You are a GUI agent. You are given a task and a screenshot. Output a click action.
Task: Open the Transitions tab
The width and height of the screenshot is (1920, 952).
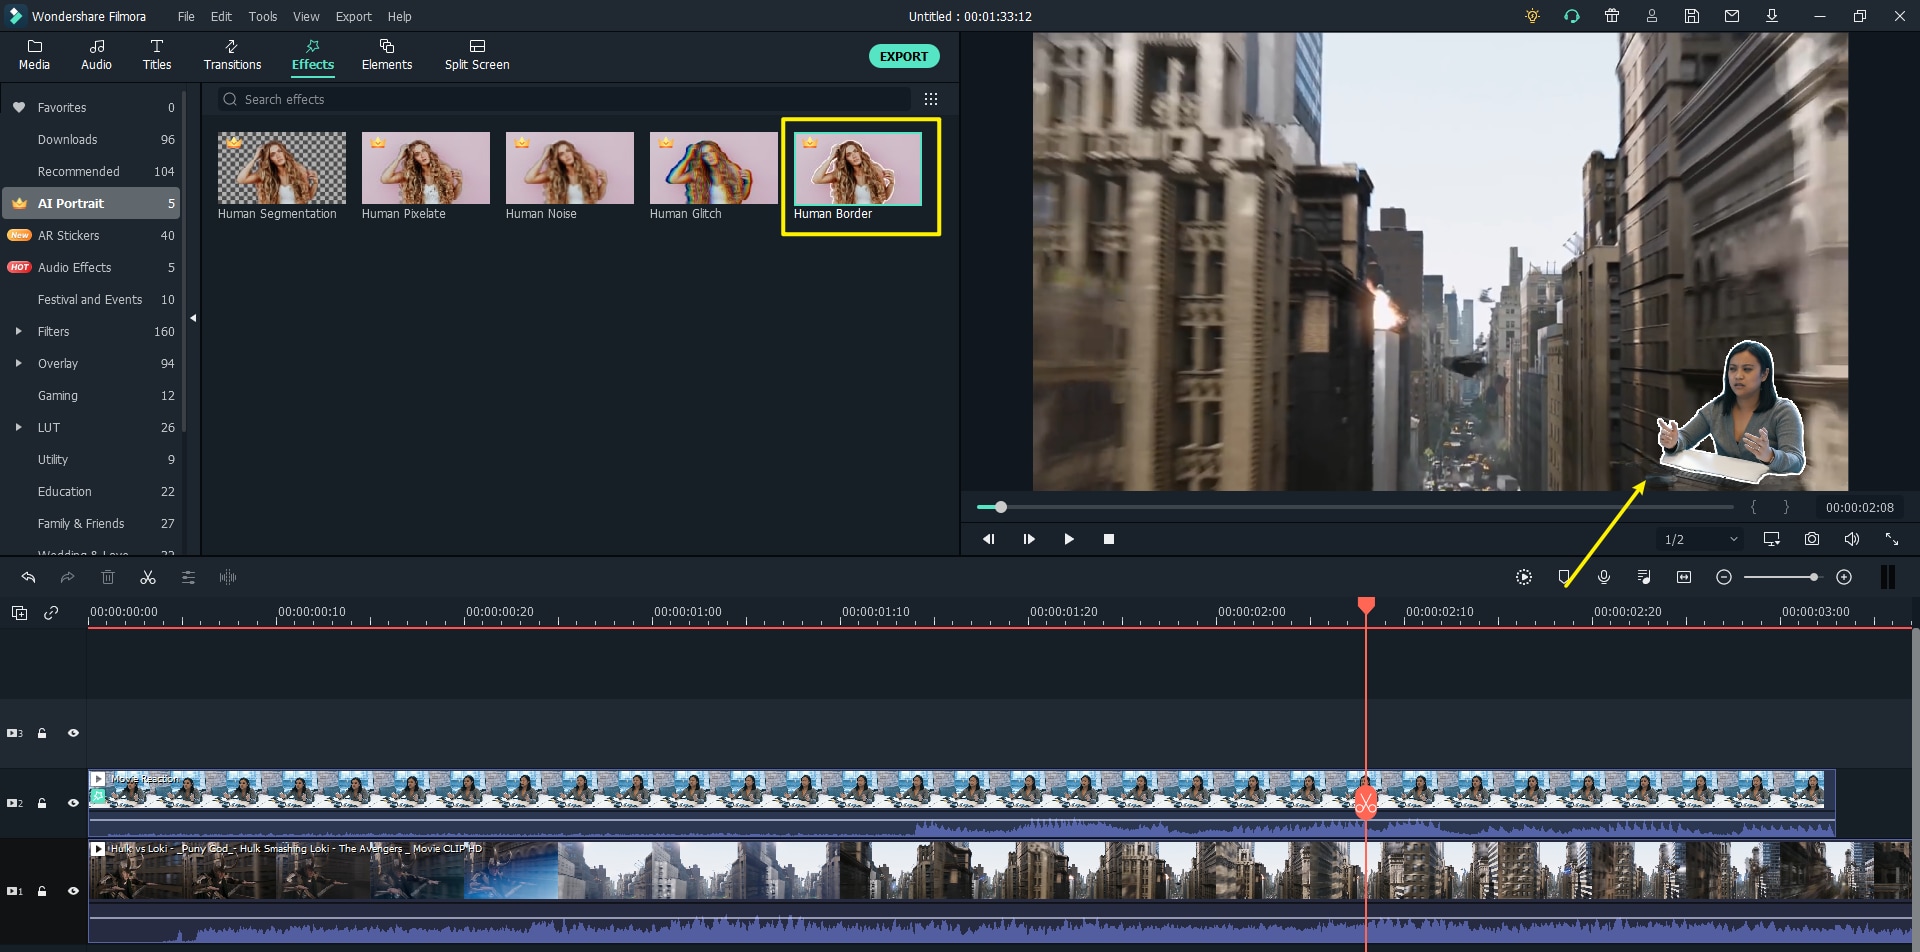point(232,55)
